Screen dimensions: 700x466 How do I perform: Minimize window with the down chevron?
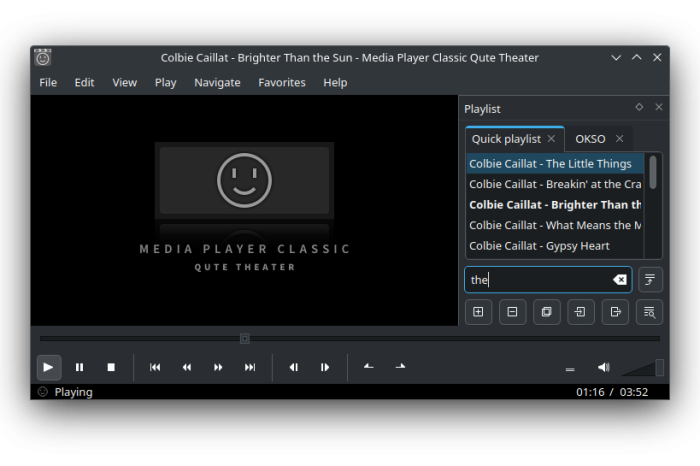coord(616,58)
